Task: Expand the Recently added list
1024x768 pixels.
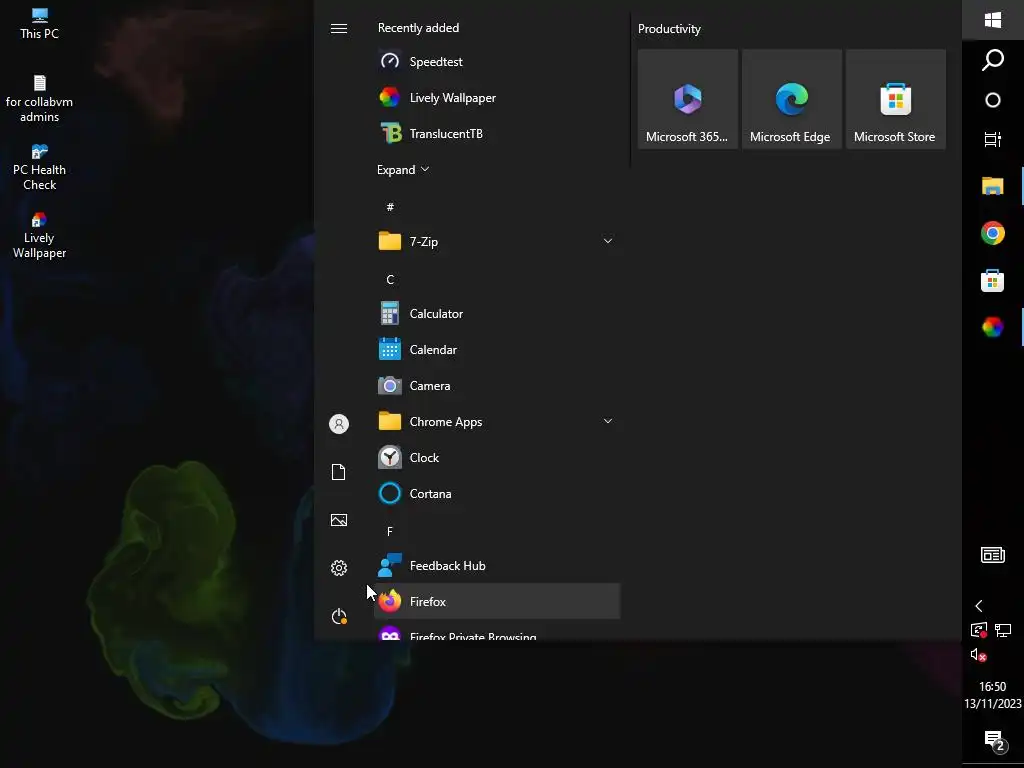Action: click(x=403, y=170)
